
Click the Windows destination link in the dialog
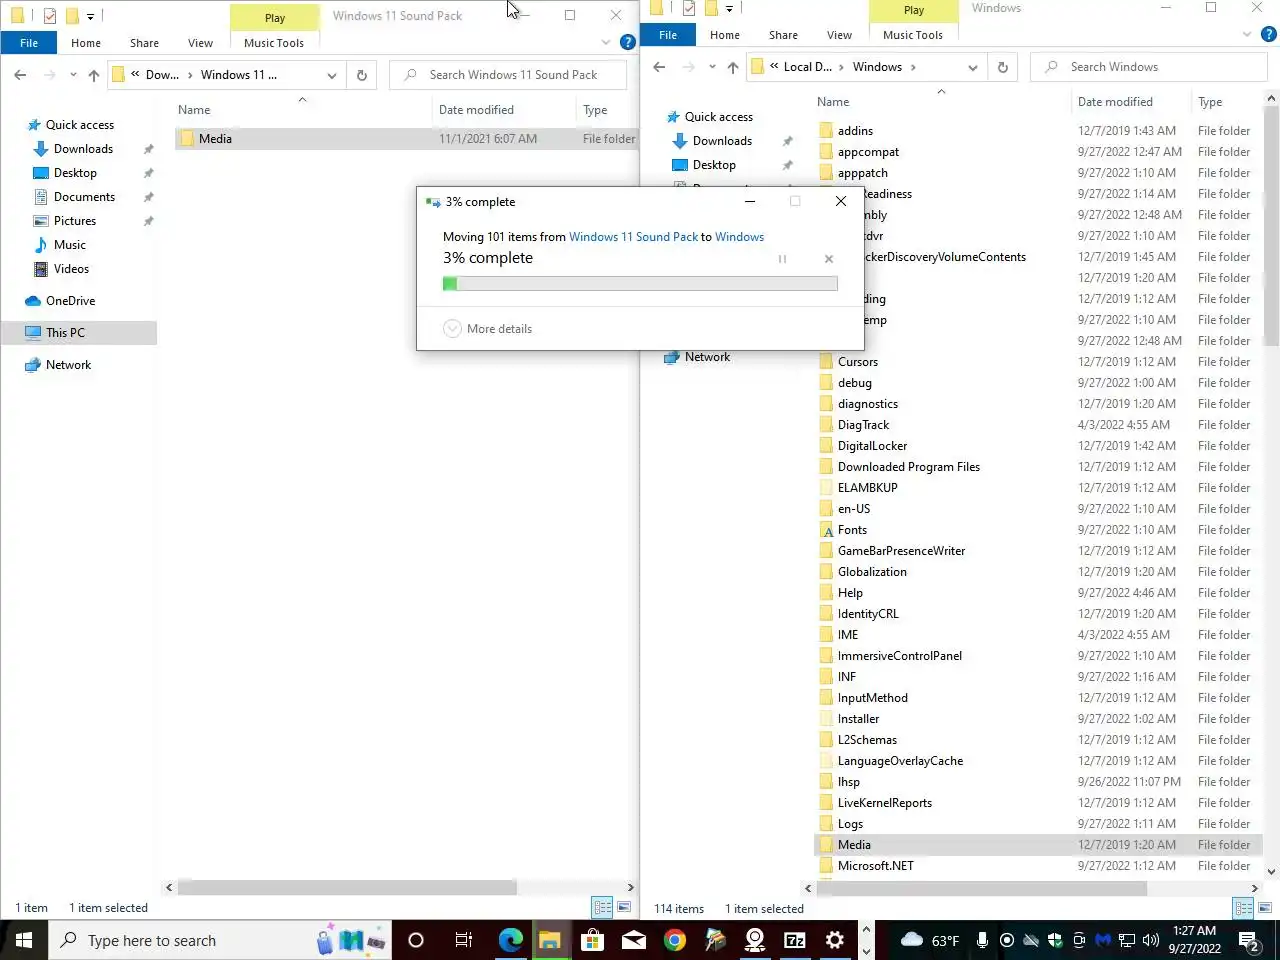coord(739,237)
